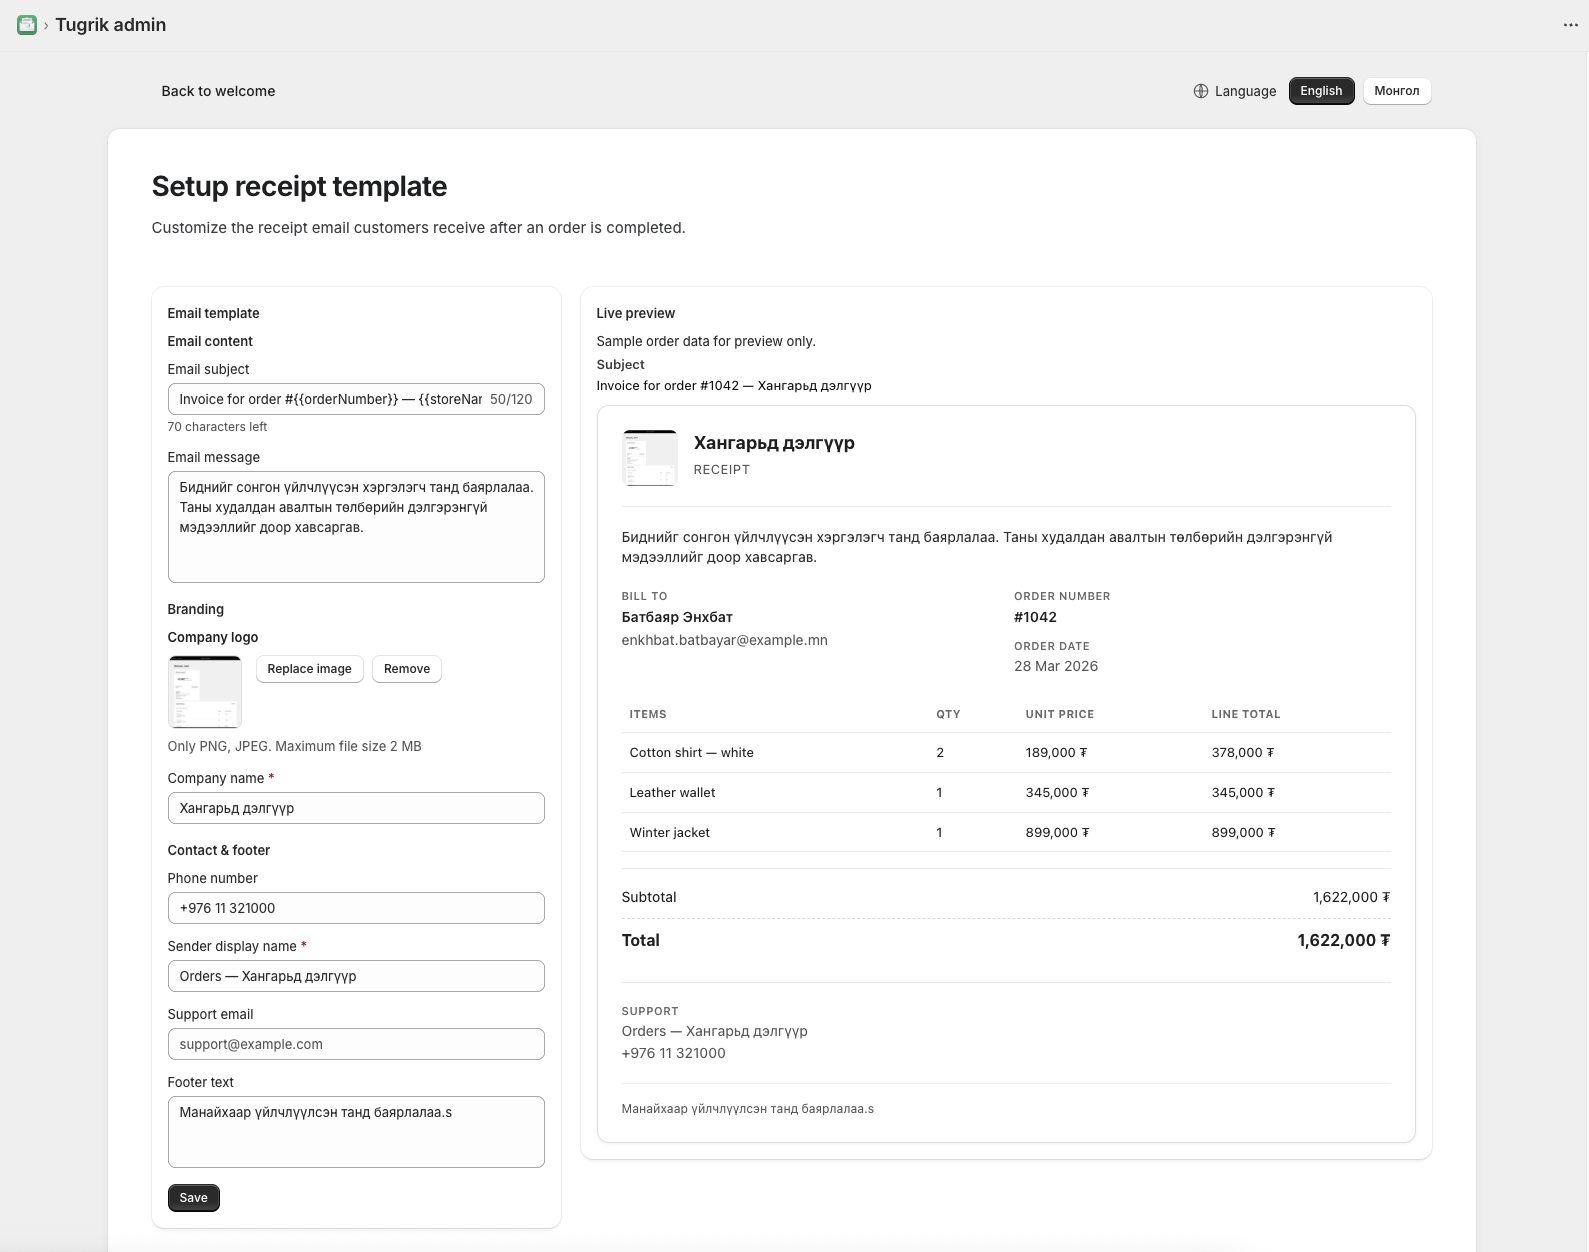
Task: Edit the Phone number field
Action: pos(356,908)
